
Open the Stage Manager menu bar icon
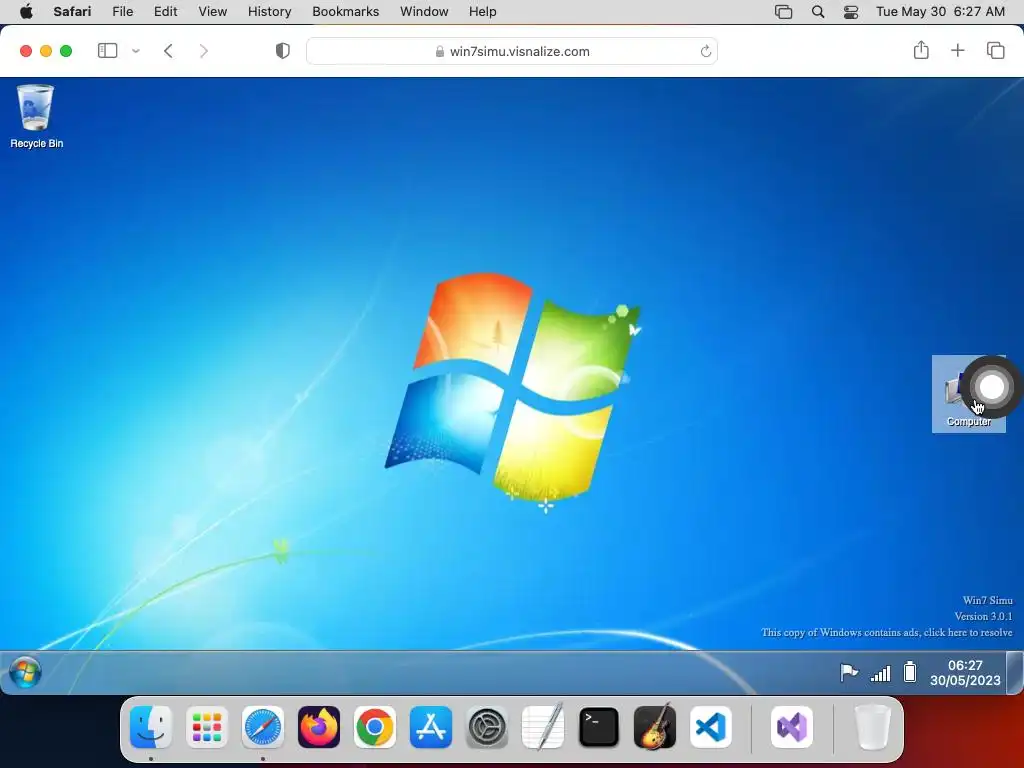coord(783,12)
